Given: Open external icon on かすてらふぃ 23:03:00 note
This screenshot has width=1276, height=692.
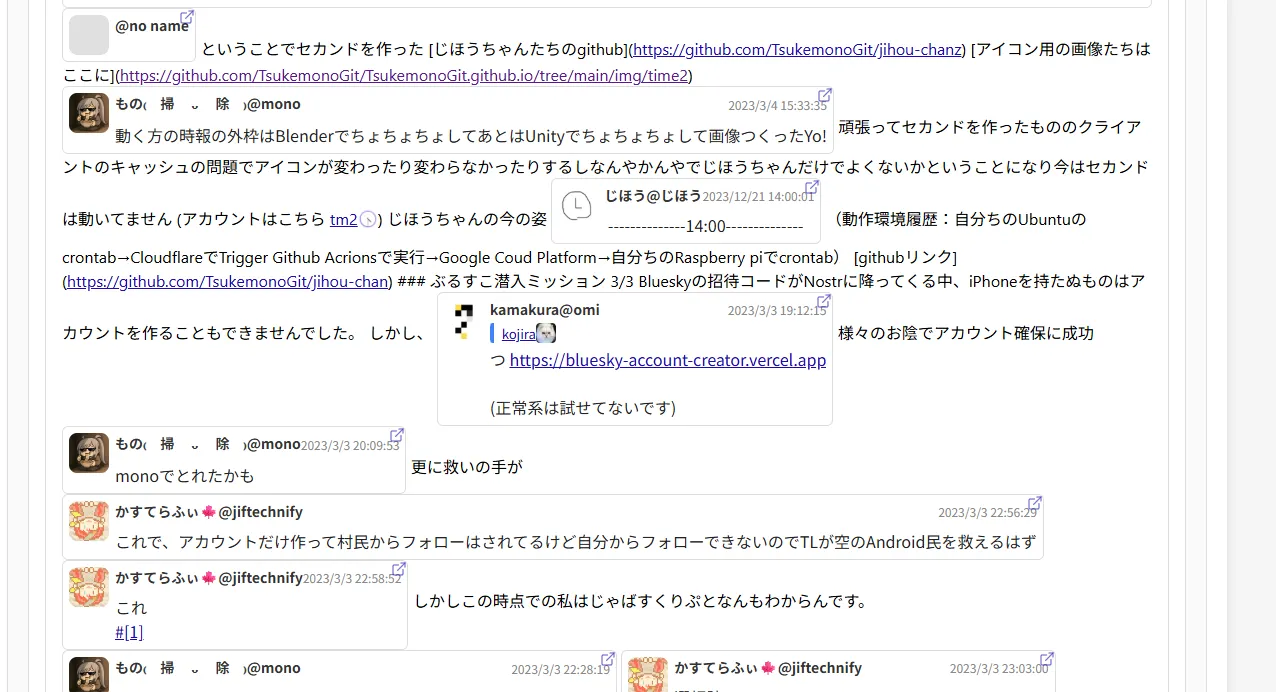Looking at the screenshot, I should [1047, 660].
